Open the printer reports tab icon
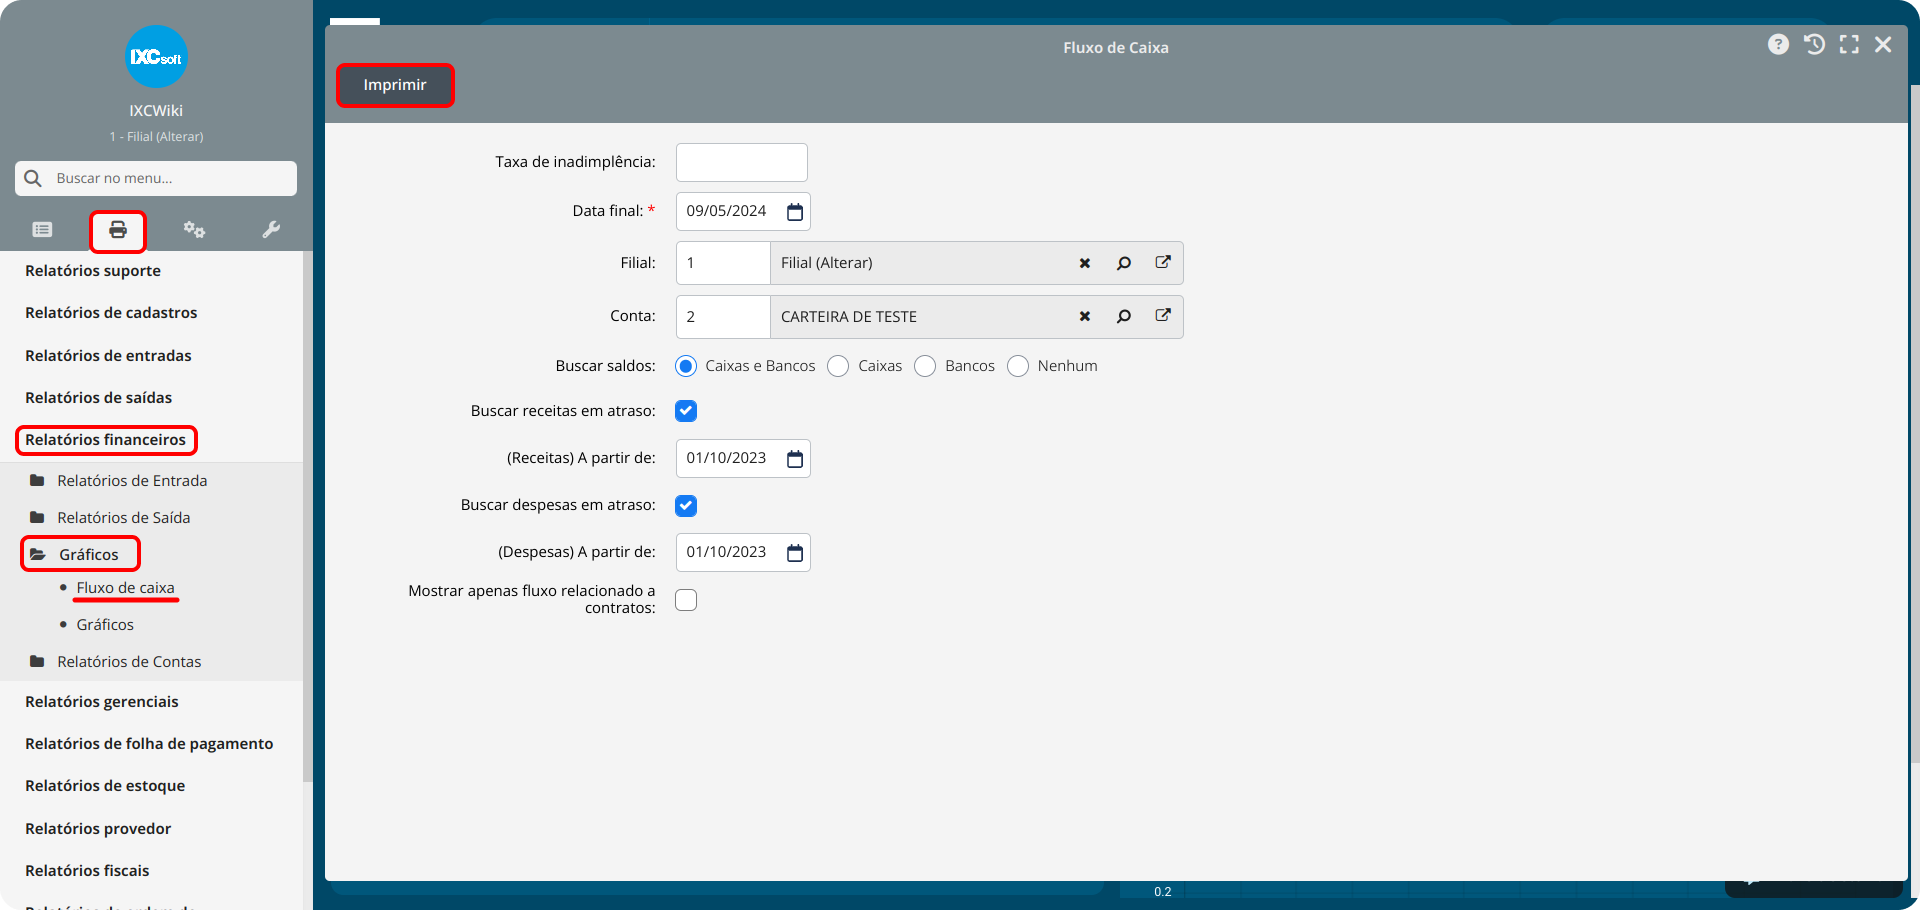This screenshot has width=1920, height=910. click(118, 230)
